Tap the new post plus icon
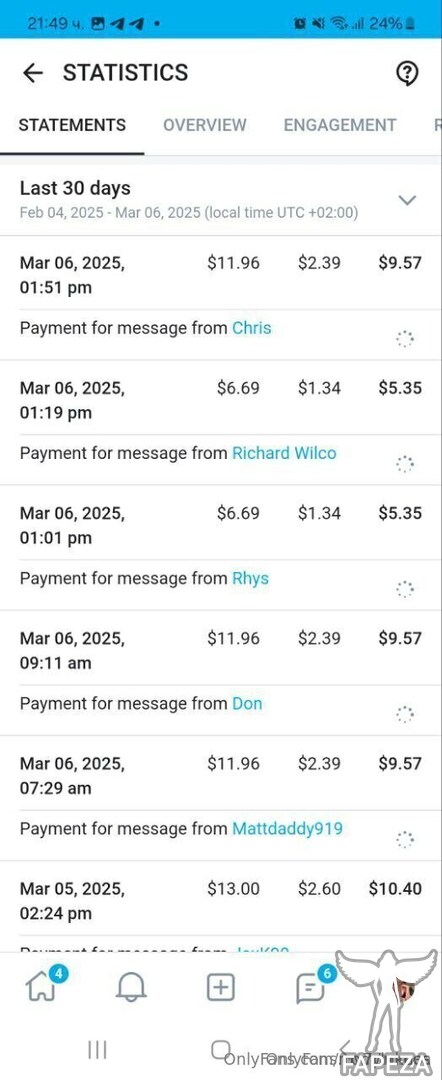 click(221, 988)
